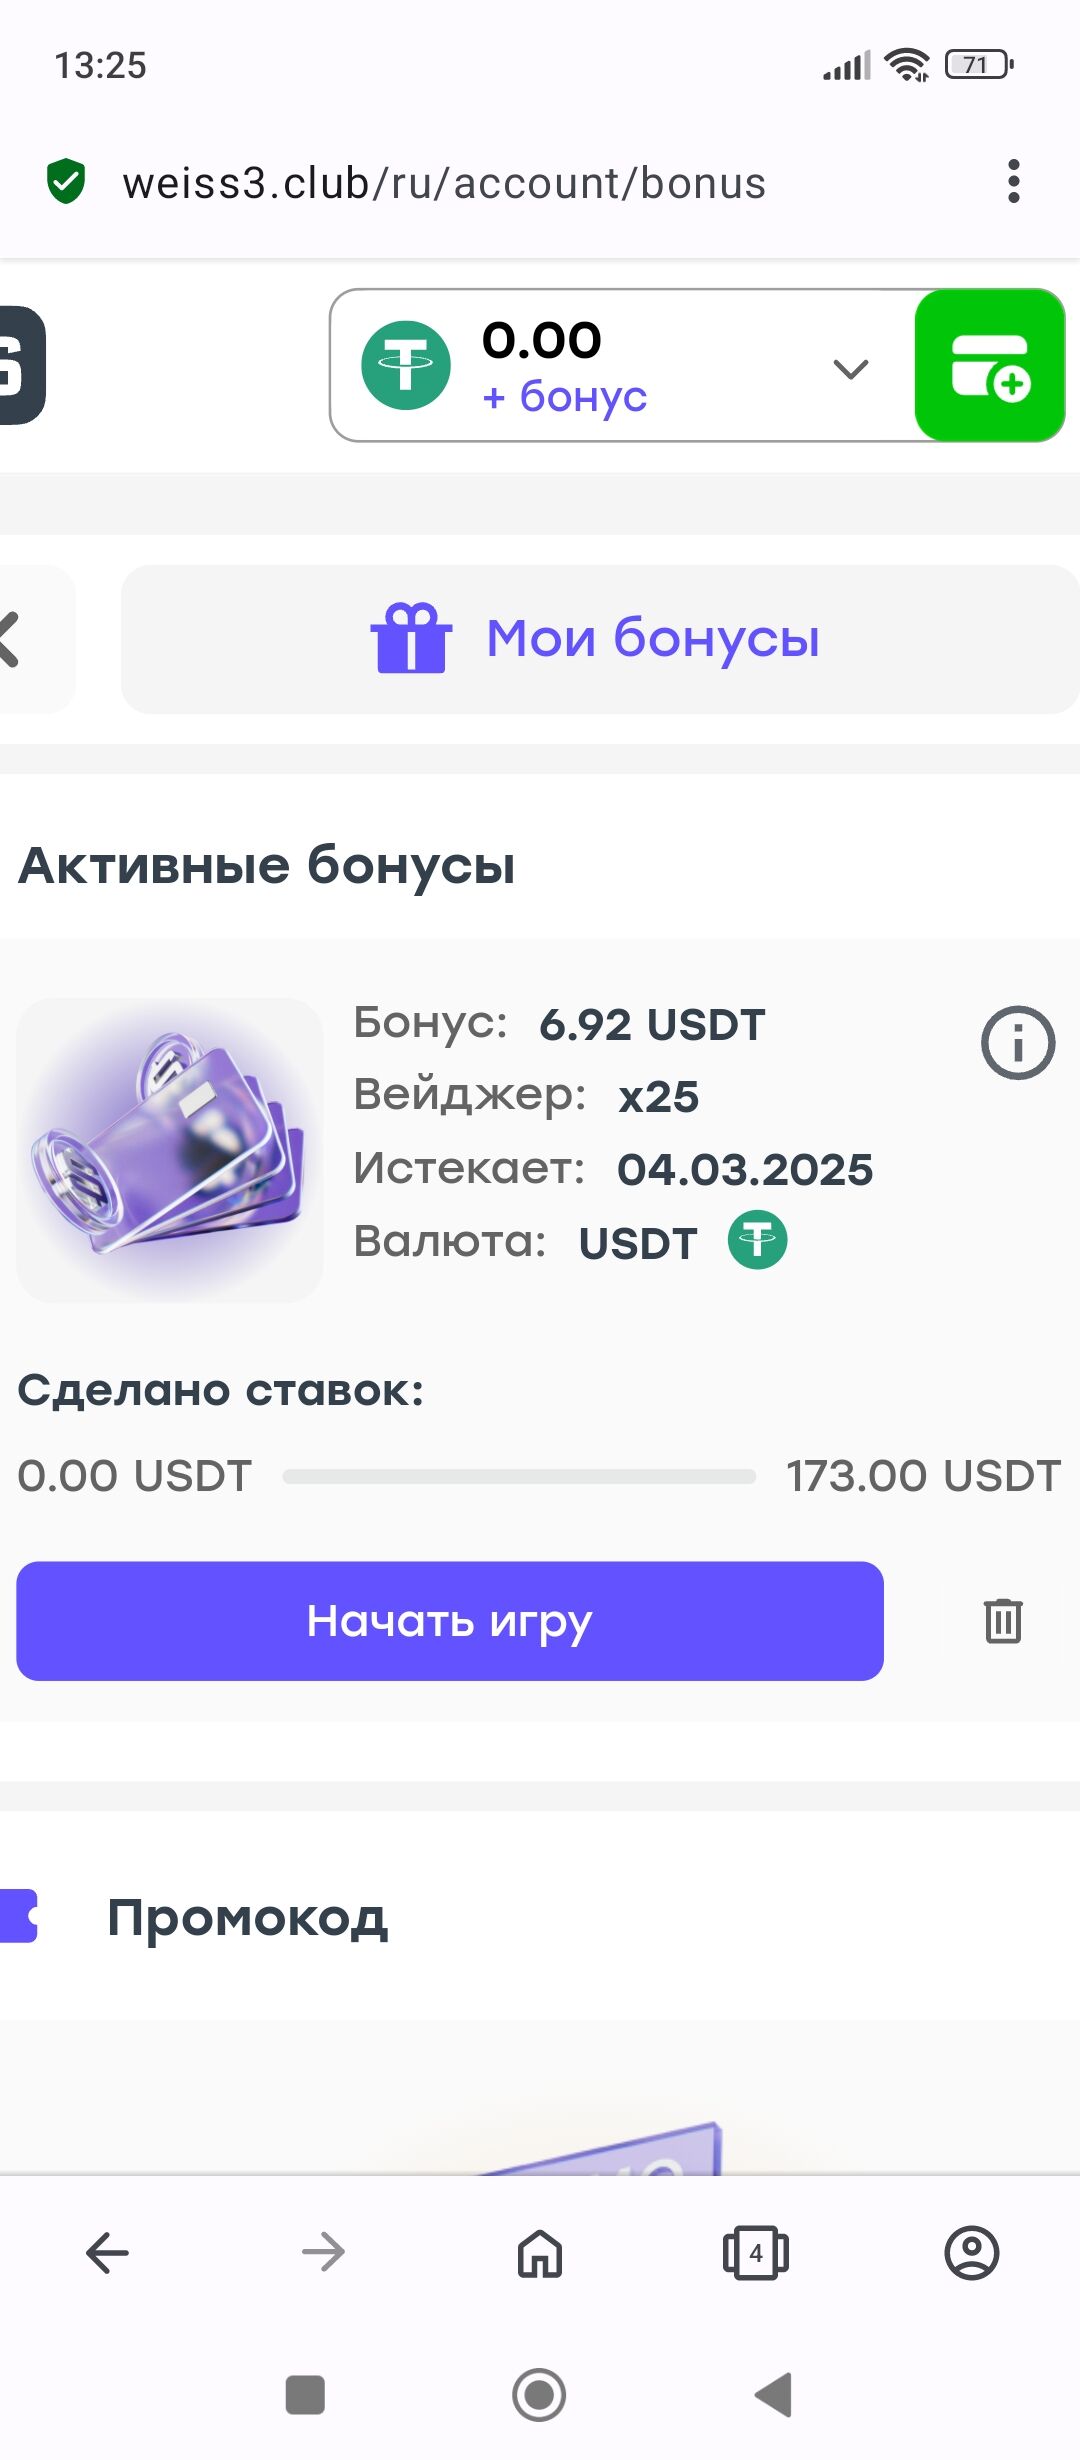Go to browser home page

pyautogui.click(x=539, y=2253)
